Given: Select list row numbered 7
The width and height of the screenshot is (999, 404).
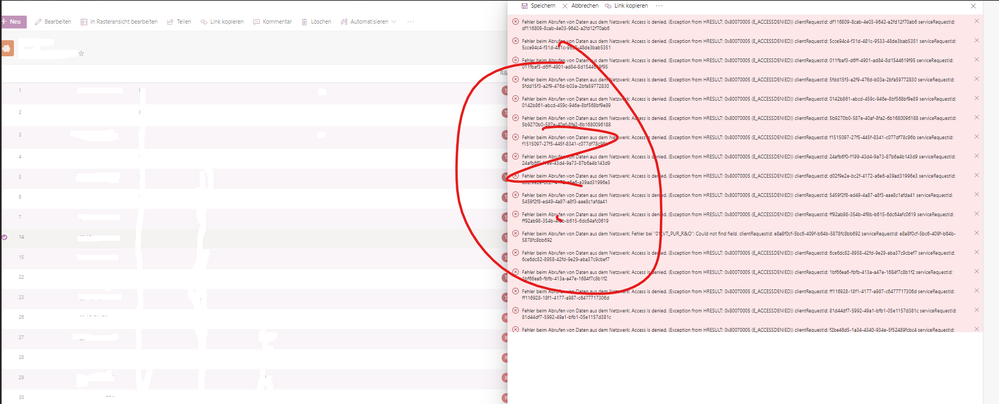Looking at the screenshot, I should pyautogui.click(x=254, y=217).
